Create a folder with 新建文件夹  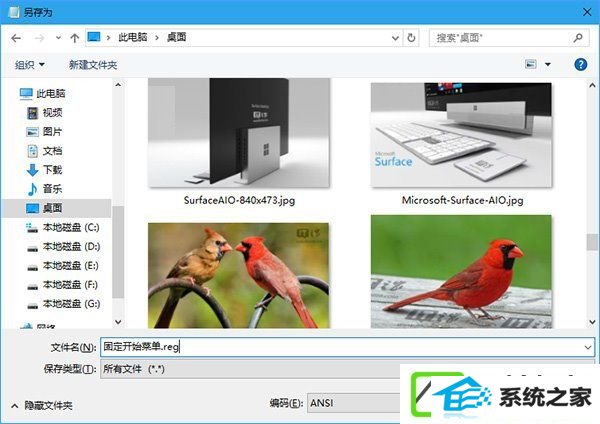93,65
